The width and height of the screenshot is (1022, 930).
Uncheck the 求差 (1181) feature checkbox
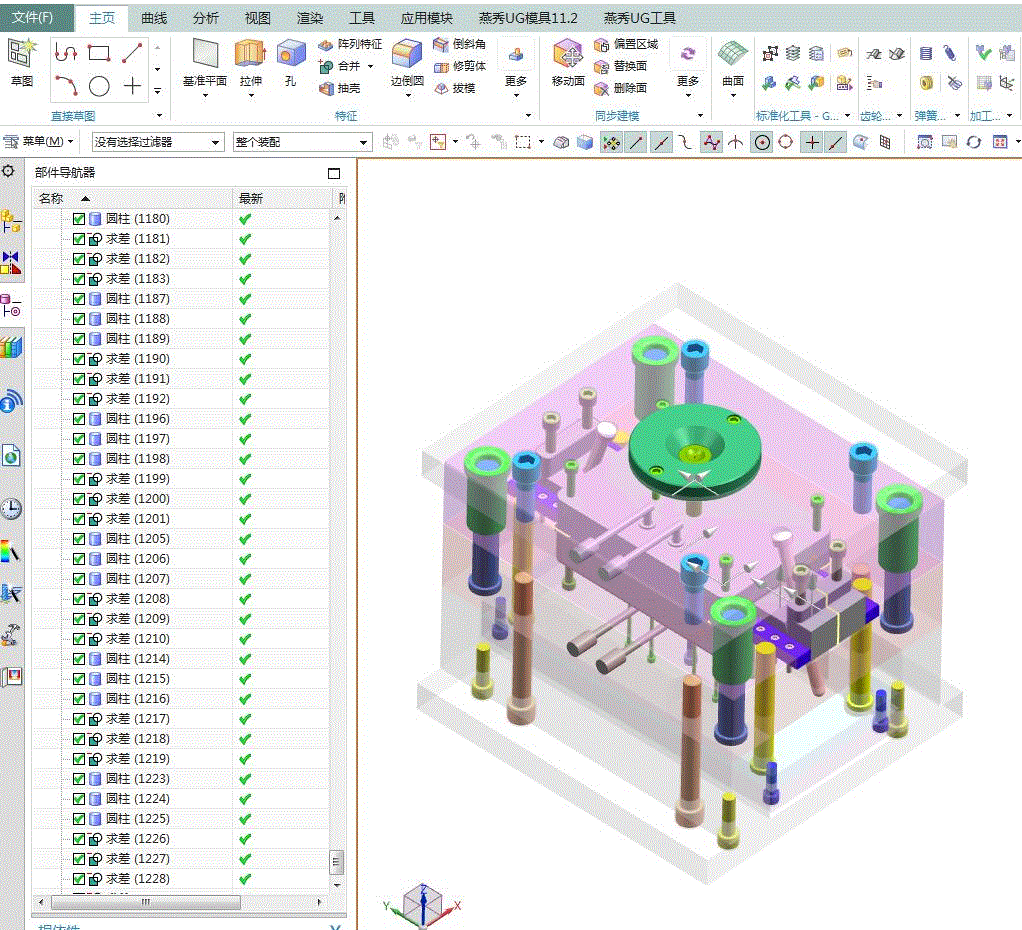click(79, 239)
